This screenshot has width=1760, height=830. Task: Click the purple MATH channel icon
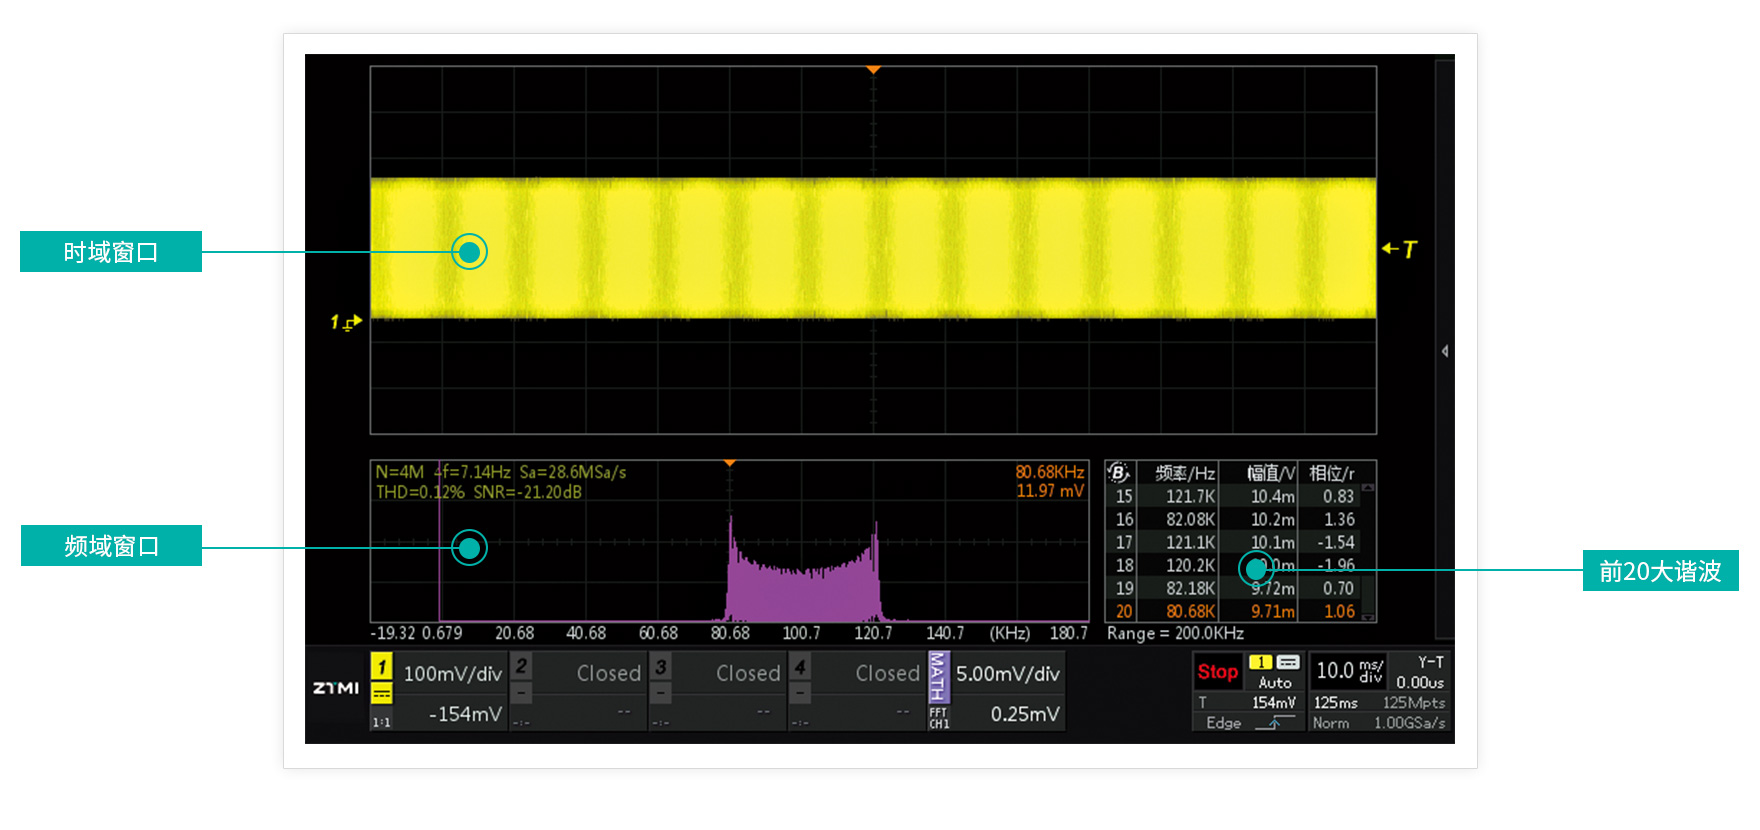click(x=937, y=677)
